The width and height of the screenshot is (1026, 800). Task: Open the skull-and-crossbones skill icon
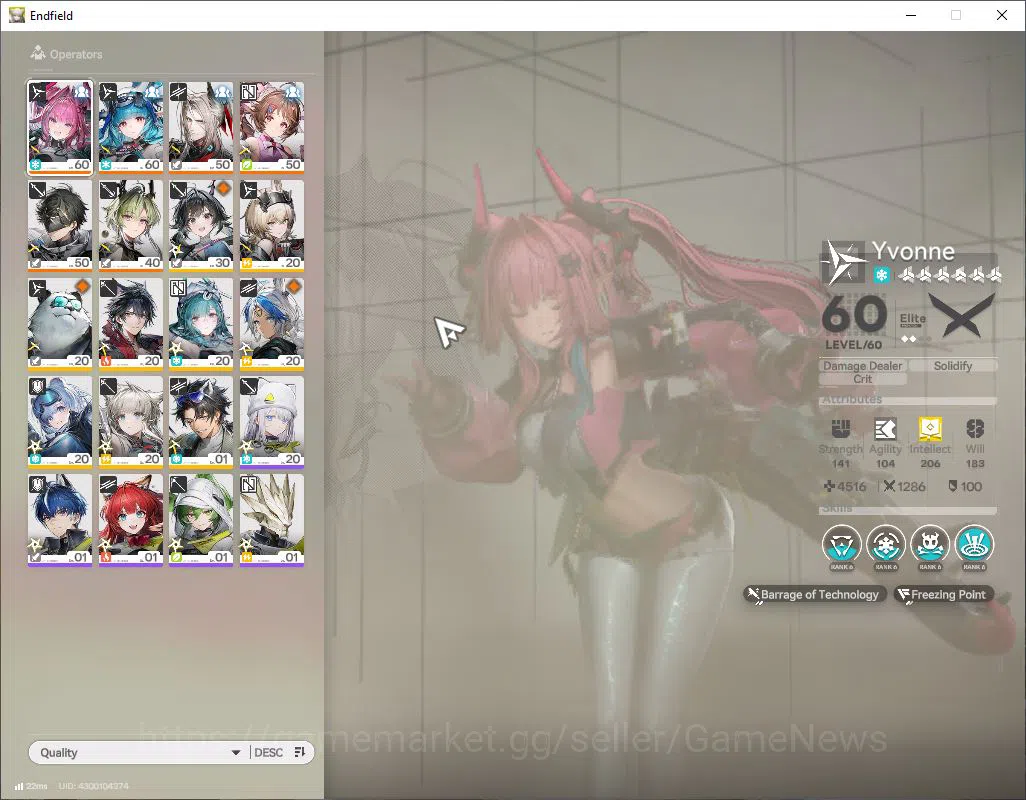coord(930,544)
